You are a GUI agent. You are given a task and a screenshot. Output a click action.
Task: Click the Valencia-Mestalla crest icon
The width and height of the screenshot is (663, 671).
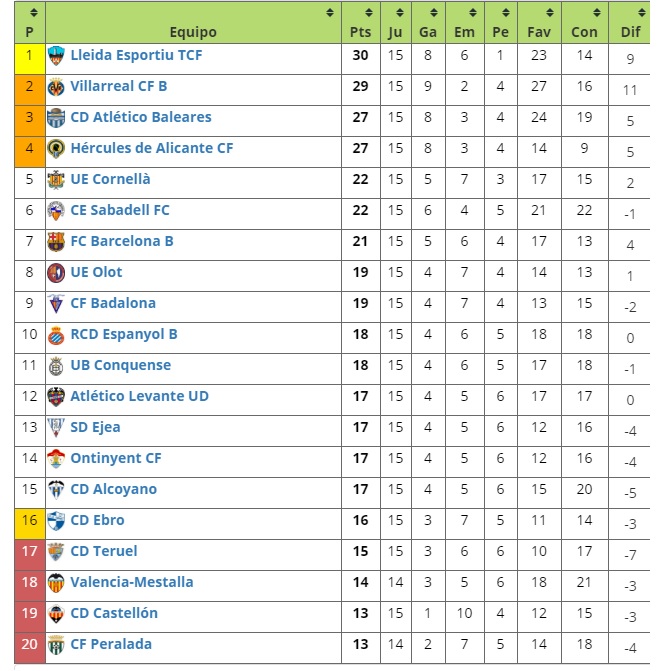point(56,583)
